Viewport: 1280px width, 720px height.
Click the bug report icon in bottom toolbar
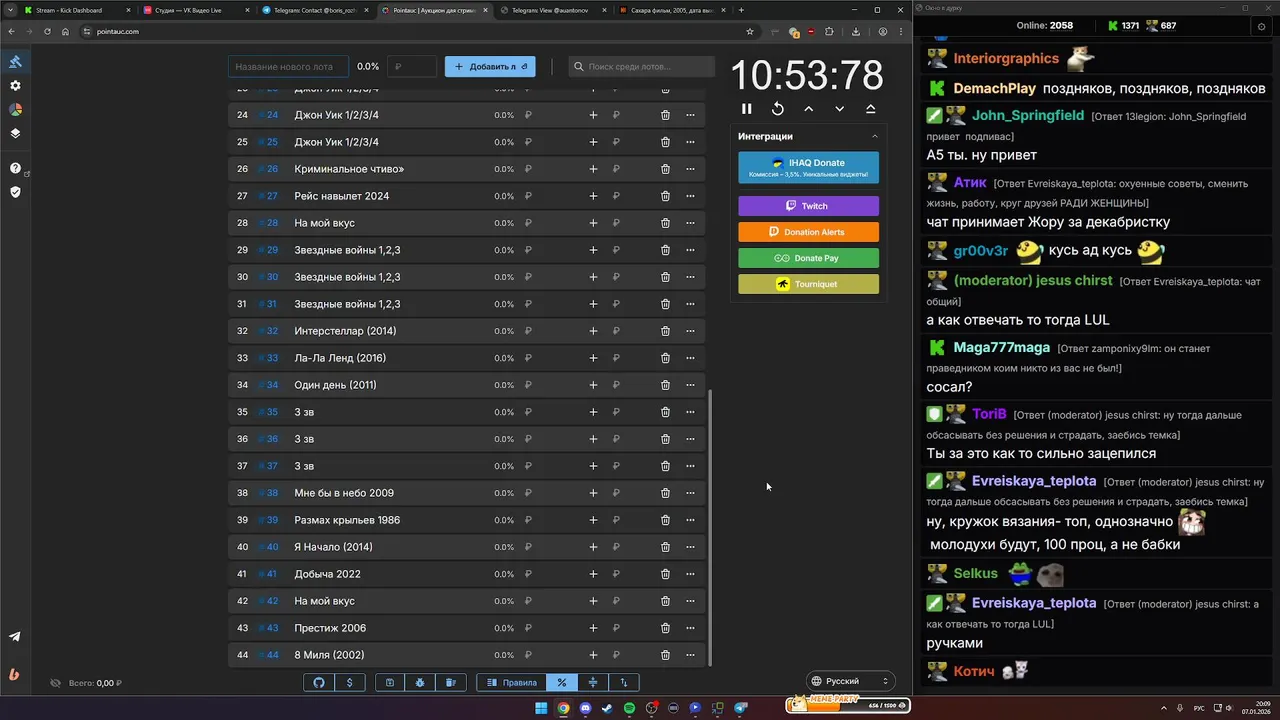[x=420, y=682]
